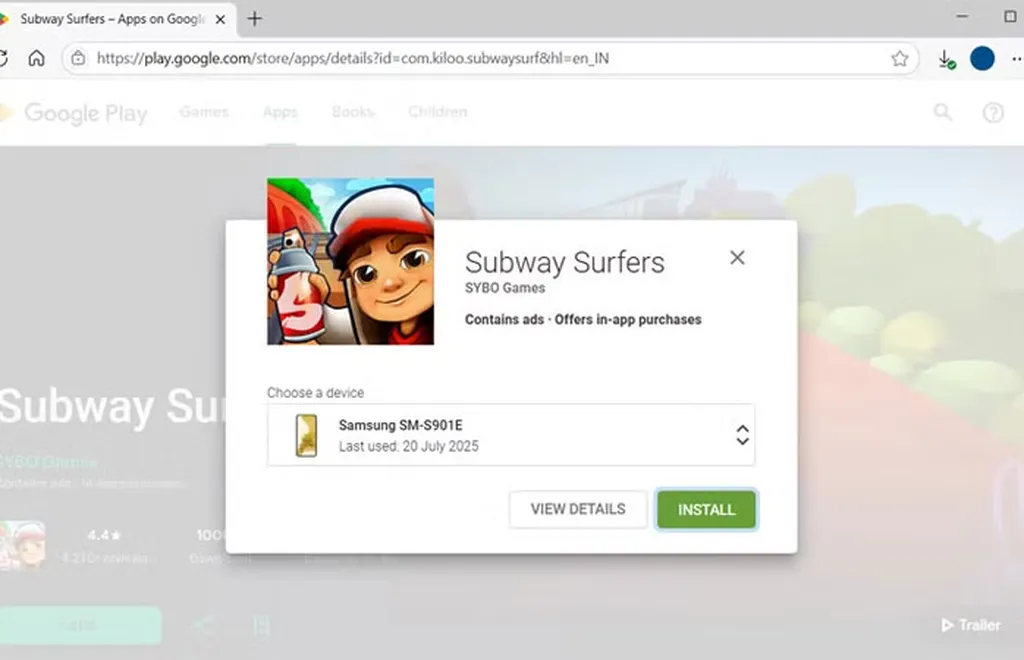Click the green INSTALL button
This screenshot has width=1024, height=660.
pyautogui.click(x=707, y=509)
